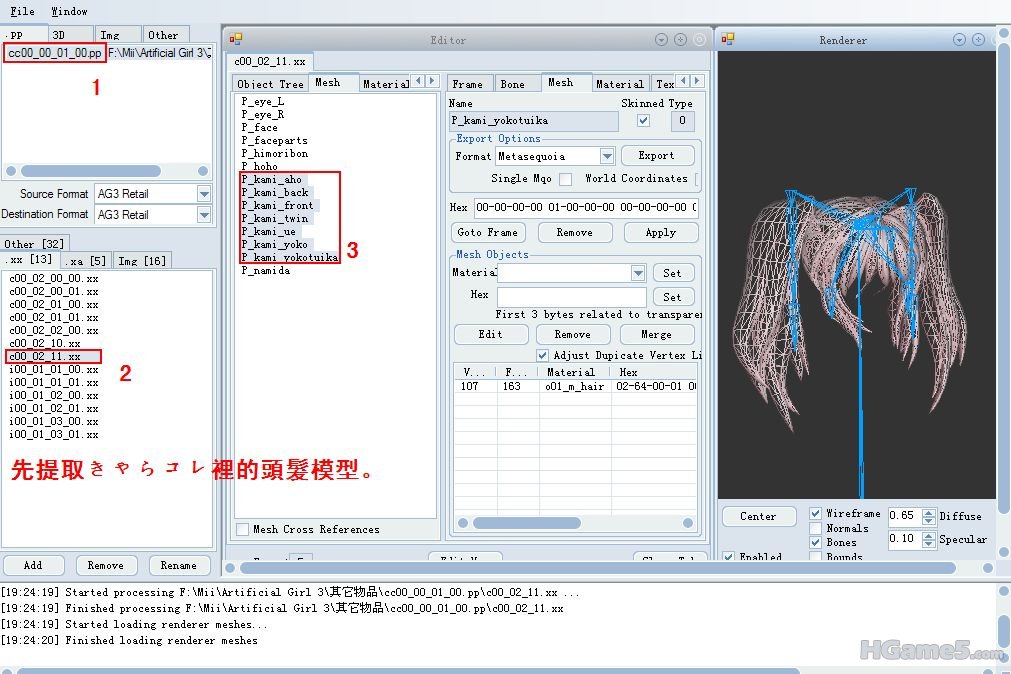Image resolution: width=1011 pixels, height=674 pixels.
Task: Enable the Single Mqo checkbox
Action: [565, 179]
